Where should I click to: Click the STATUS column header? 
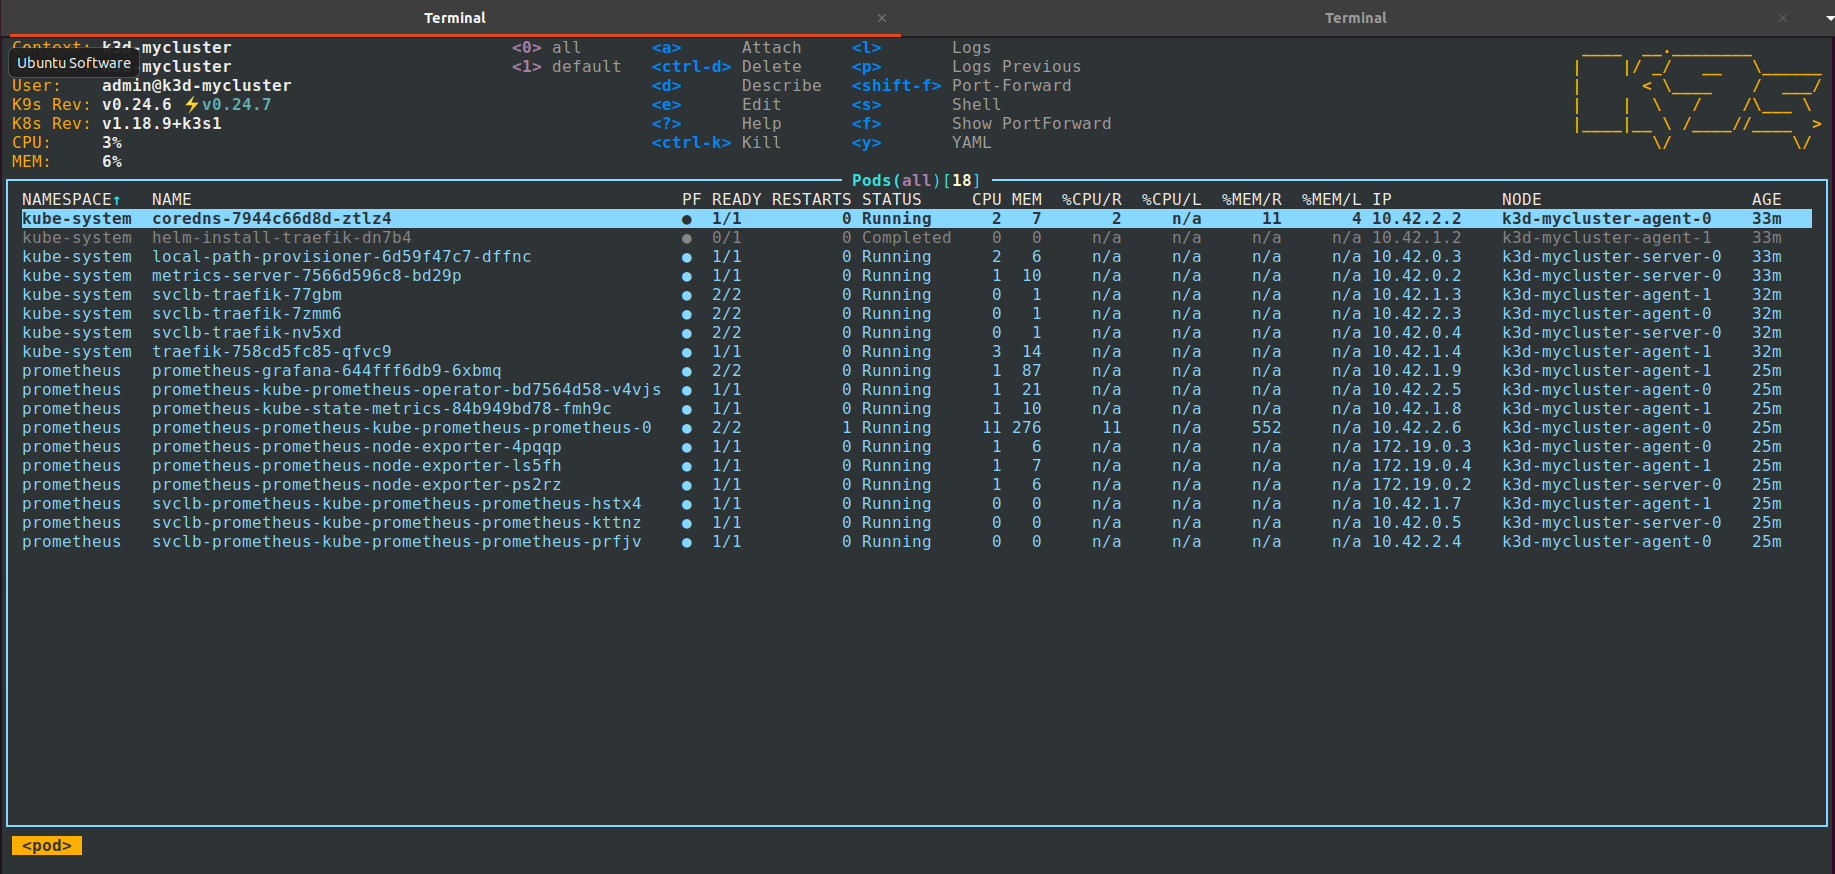click(891, 199)
